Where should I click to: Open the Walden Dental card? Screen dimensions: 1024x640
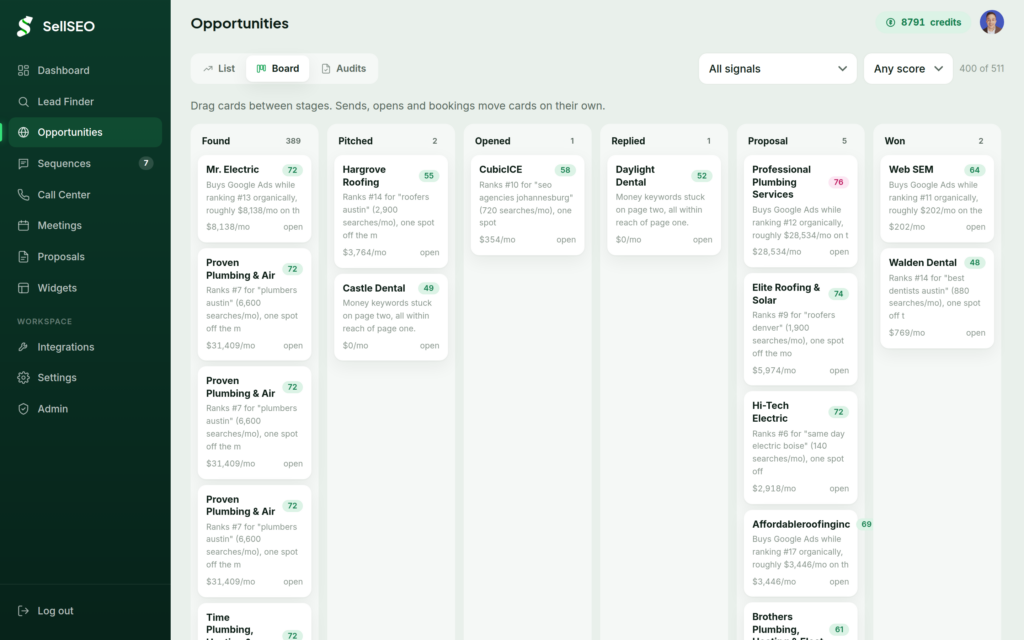tap(937, 298)
